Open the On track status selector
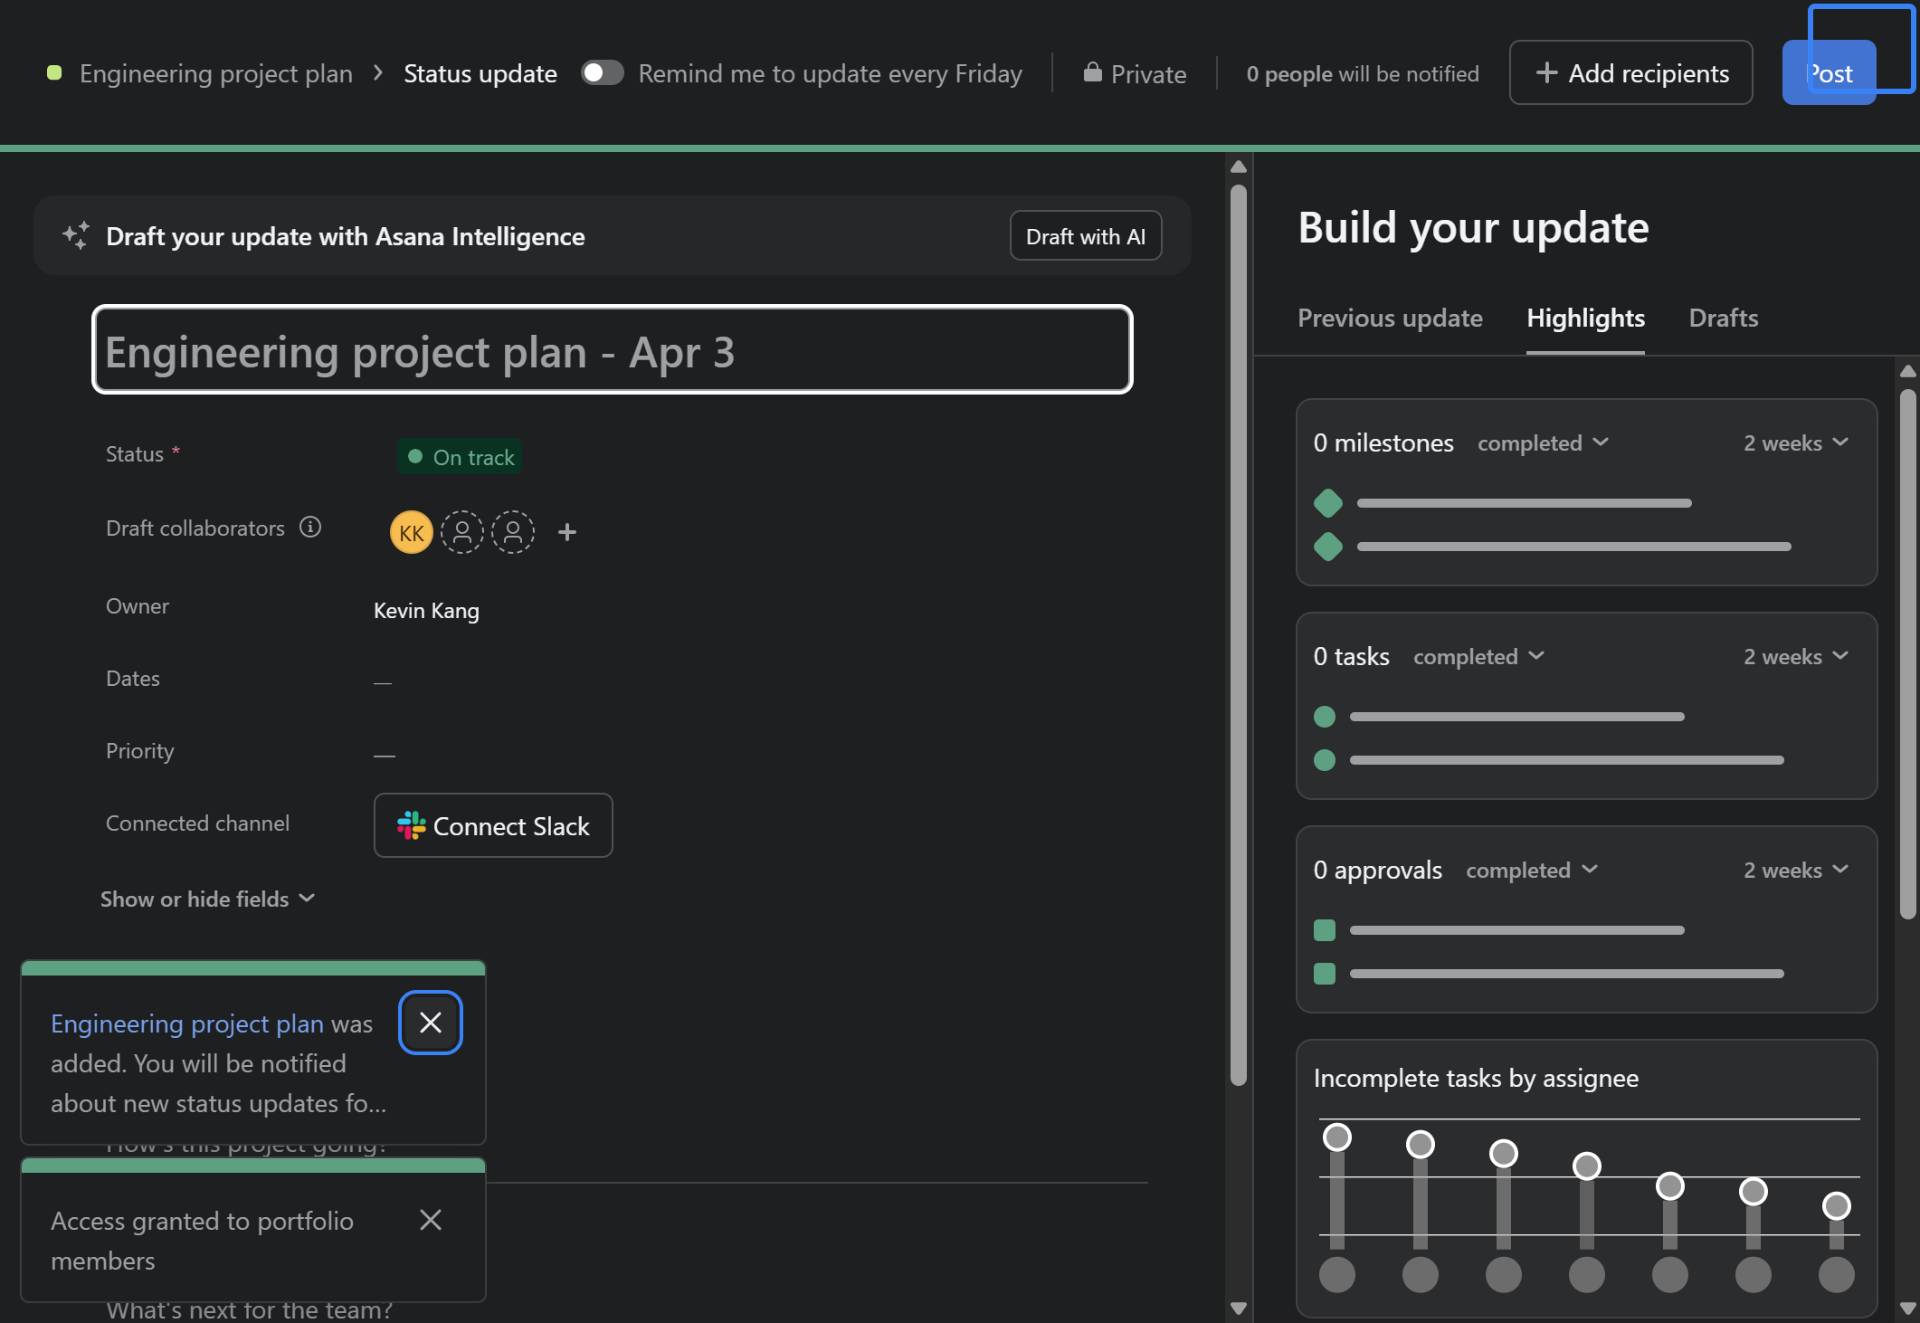This screenshot has width=1920, height=1323. point(459,457)
